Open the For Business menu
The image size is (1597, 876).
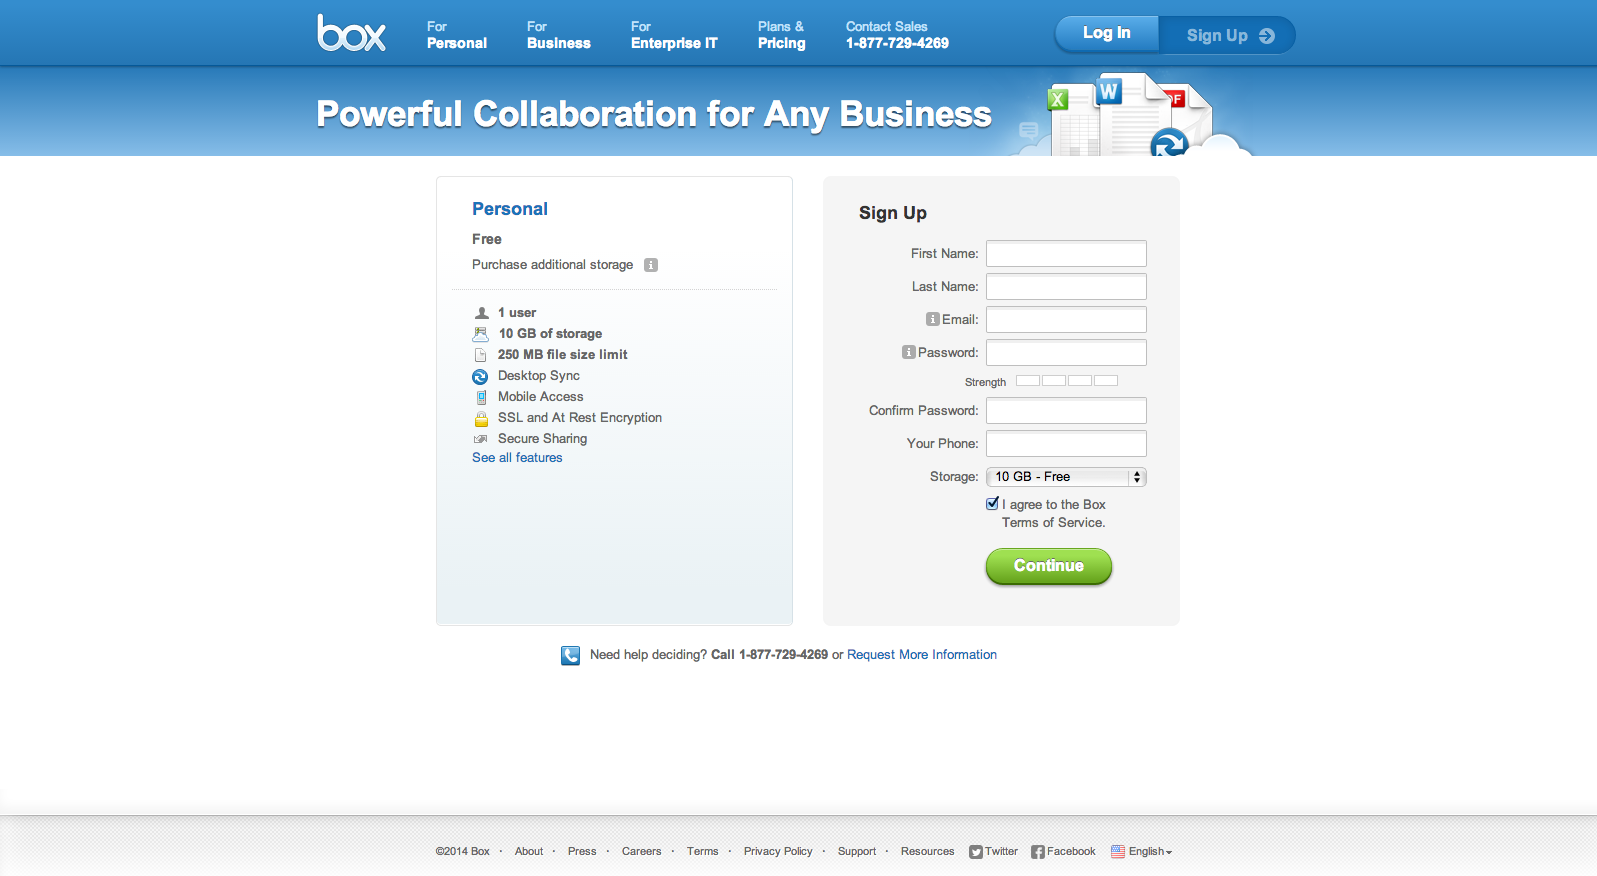click(x=558, y=35)
